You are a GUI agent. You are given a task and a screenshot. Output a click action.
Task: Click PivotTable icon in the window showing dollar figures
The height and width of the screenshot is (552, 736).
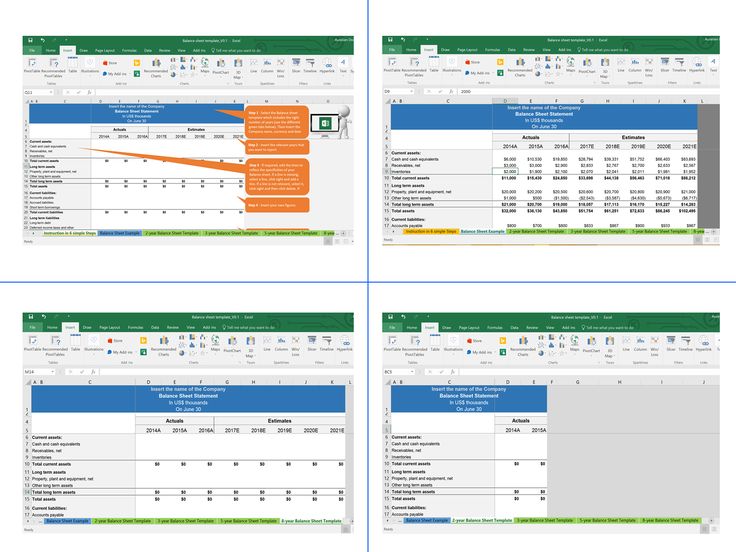point(392,65)
